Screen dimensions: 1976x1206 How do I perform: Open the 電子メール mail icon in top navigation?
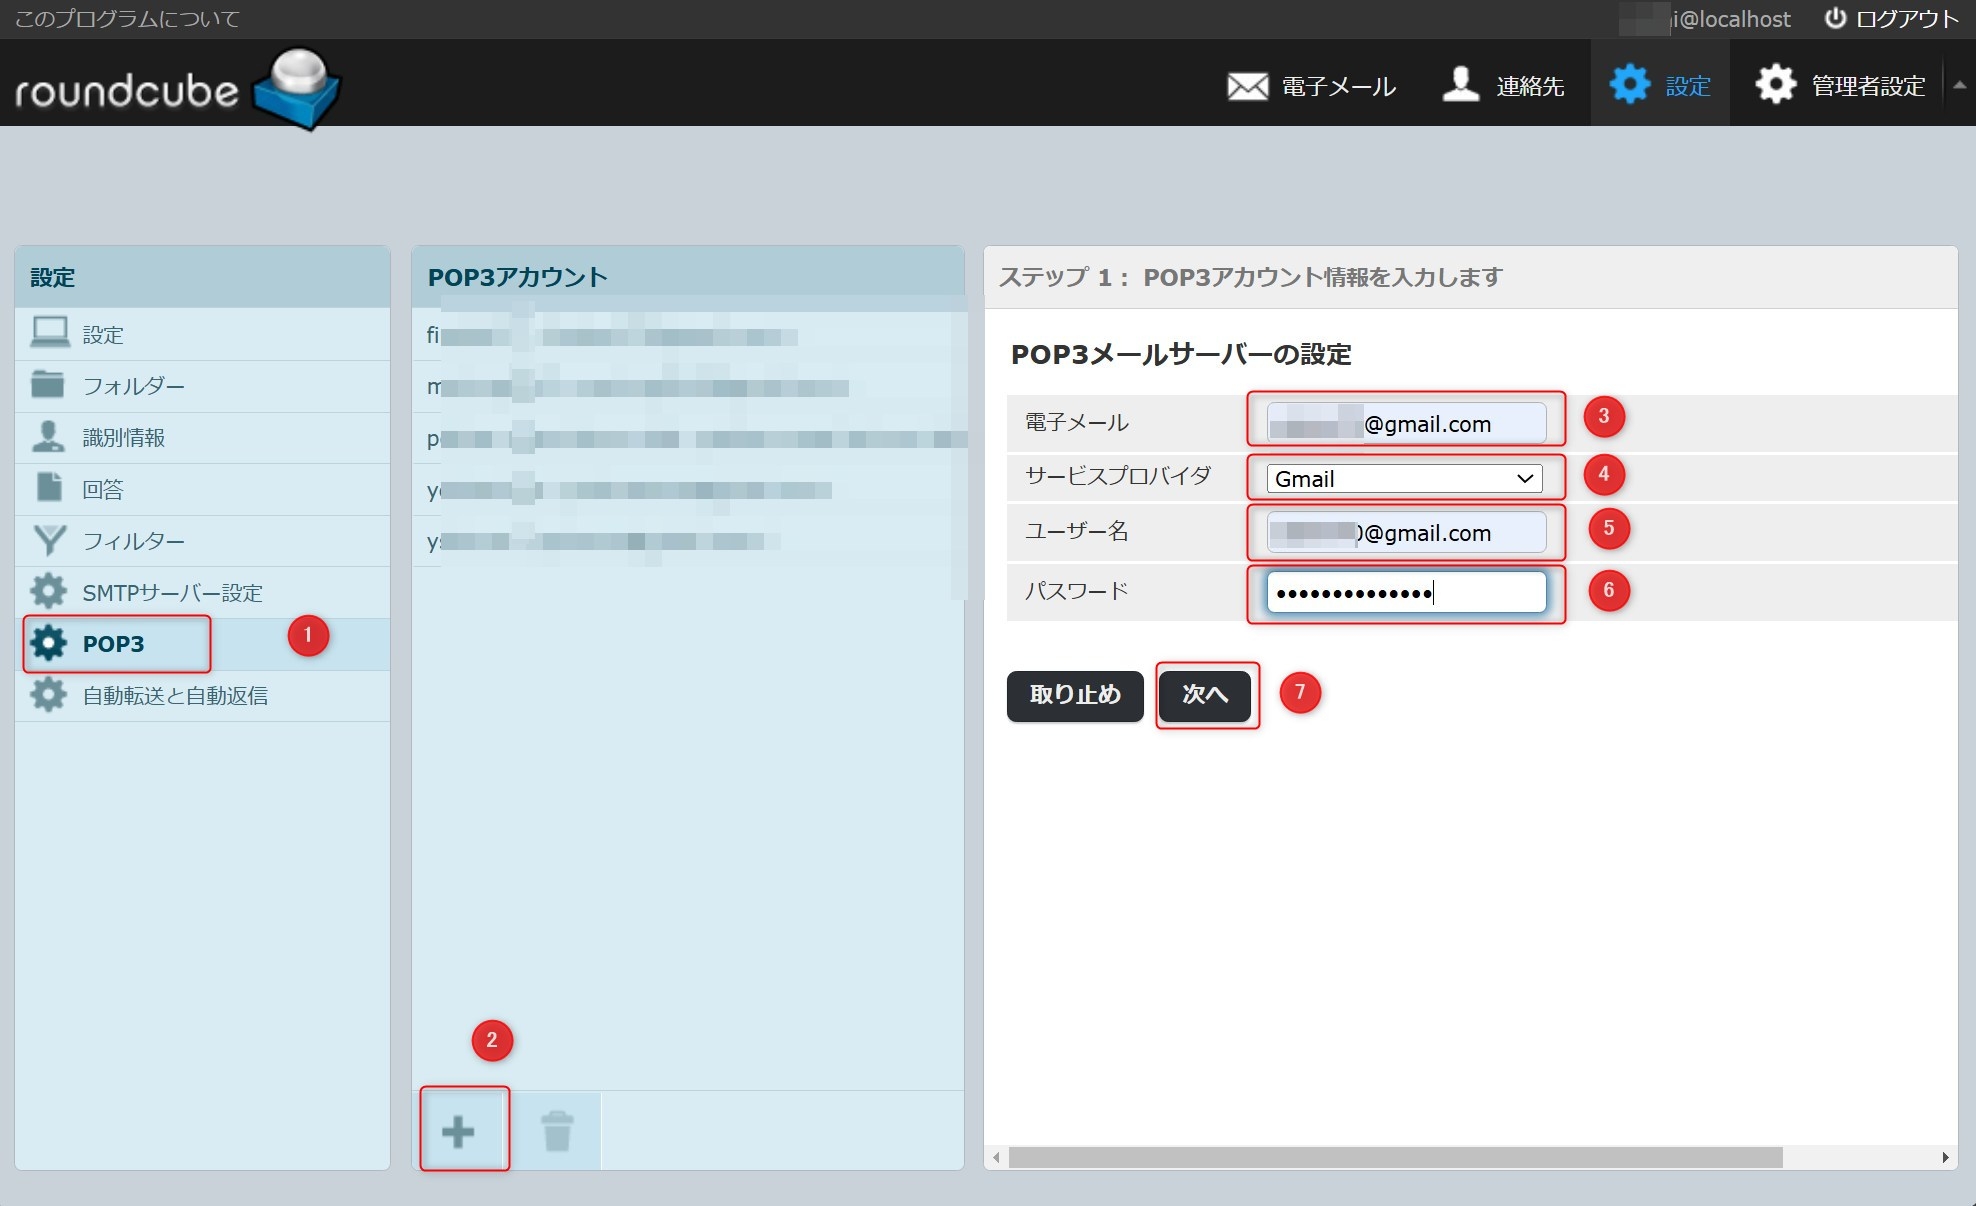1247,86
